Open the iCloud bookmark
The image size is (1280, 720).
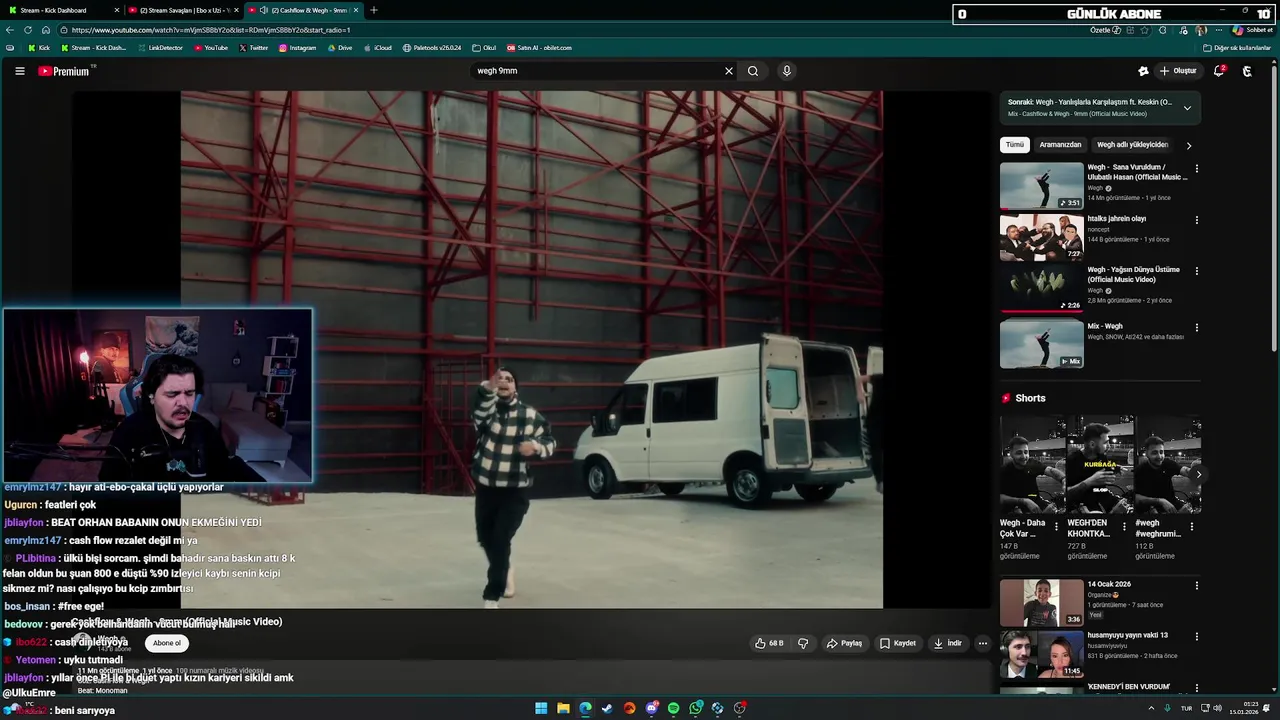pyautogui.click(x=378, y=48)
